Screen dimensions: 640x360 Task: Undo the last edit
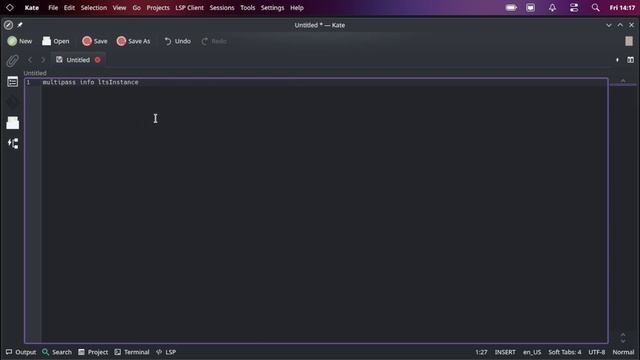pos(178,41)
